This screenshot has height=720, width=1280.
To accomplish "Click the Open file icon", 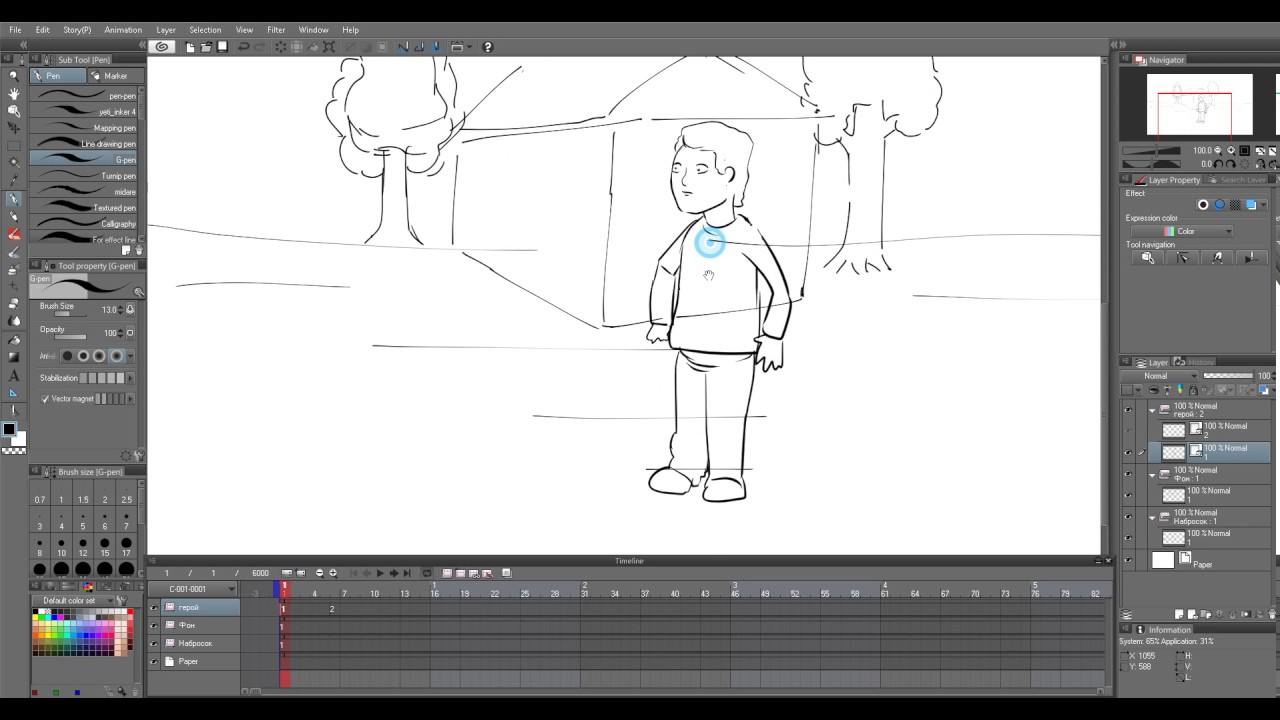I will (206, 46).
